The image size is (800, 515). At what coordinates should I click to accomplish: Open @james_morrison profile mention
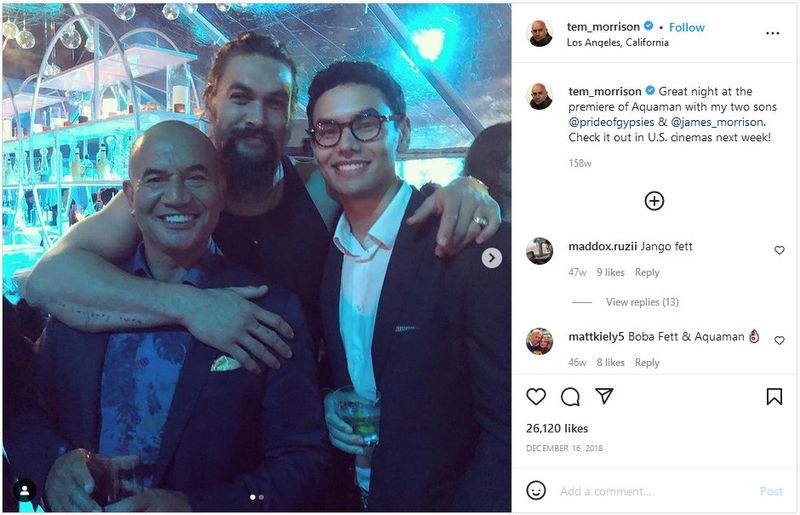point(718,122)
